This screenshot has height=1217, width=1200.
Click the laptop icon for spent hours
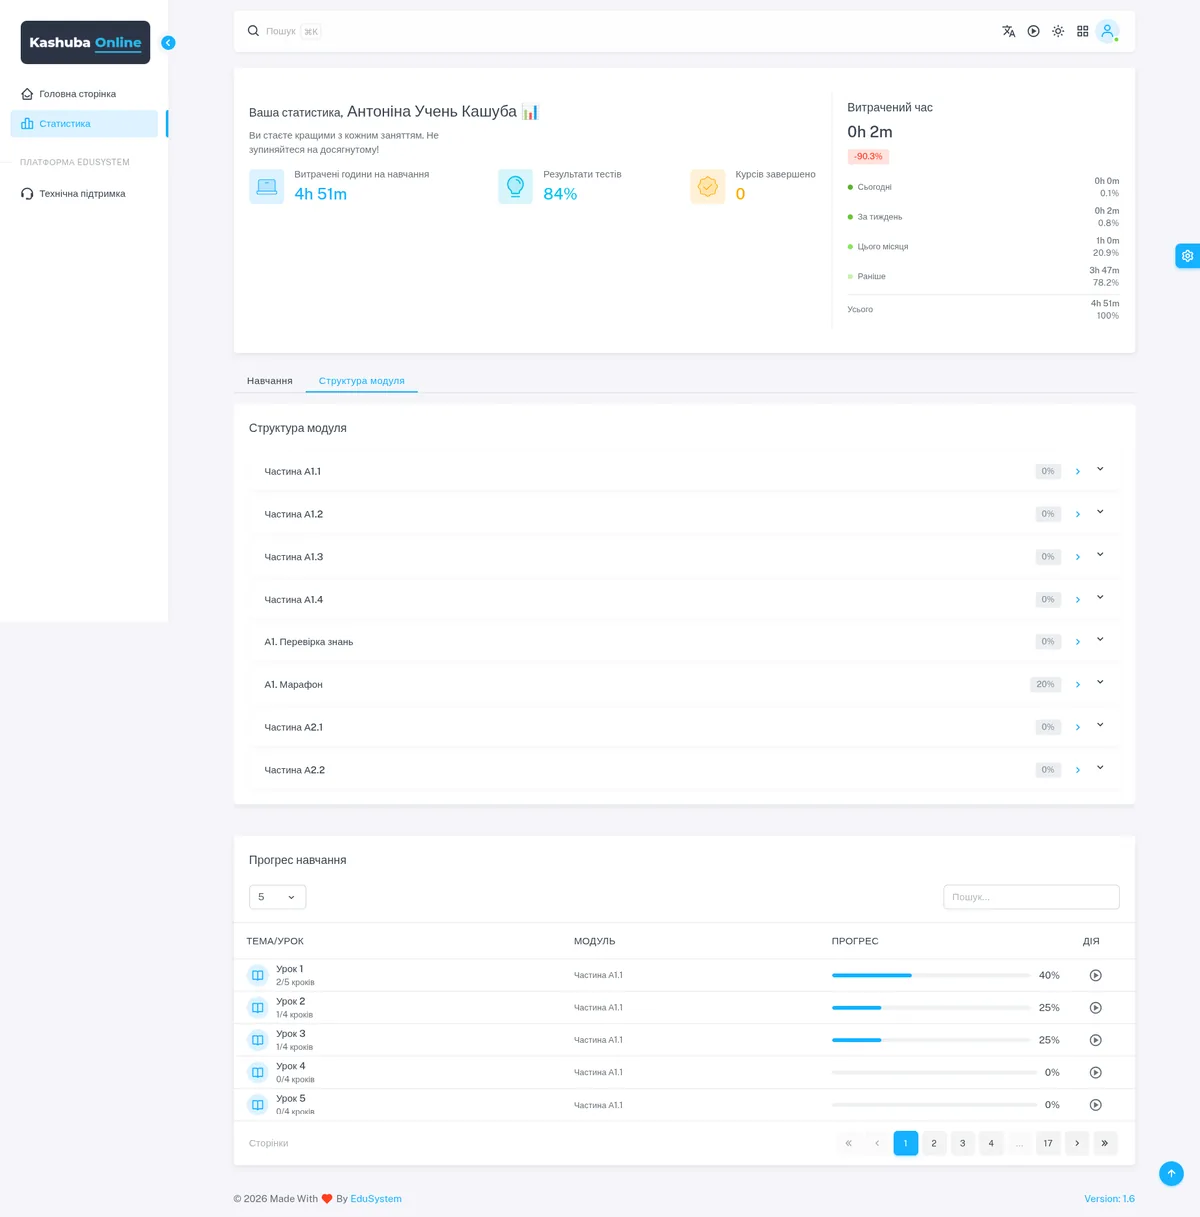[x=266, y=186]
